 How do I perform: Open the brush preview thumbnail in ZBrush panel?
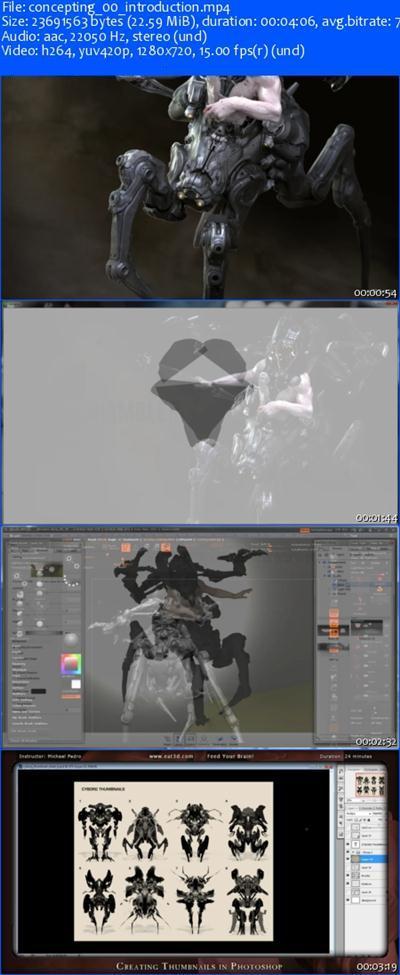[x=46, y=569]
